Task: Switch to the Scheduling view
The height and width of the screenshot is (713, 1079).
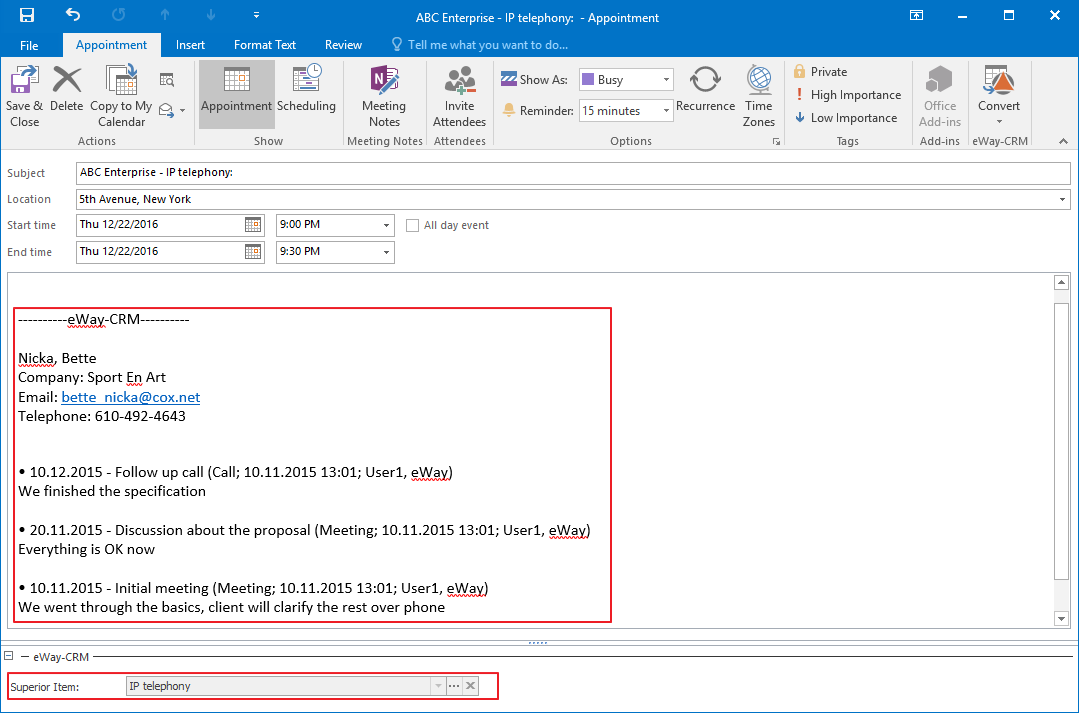Action: [306, 89]
